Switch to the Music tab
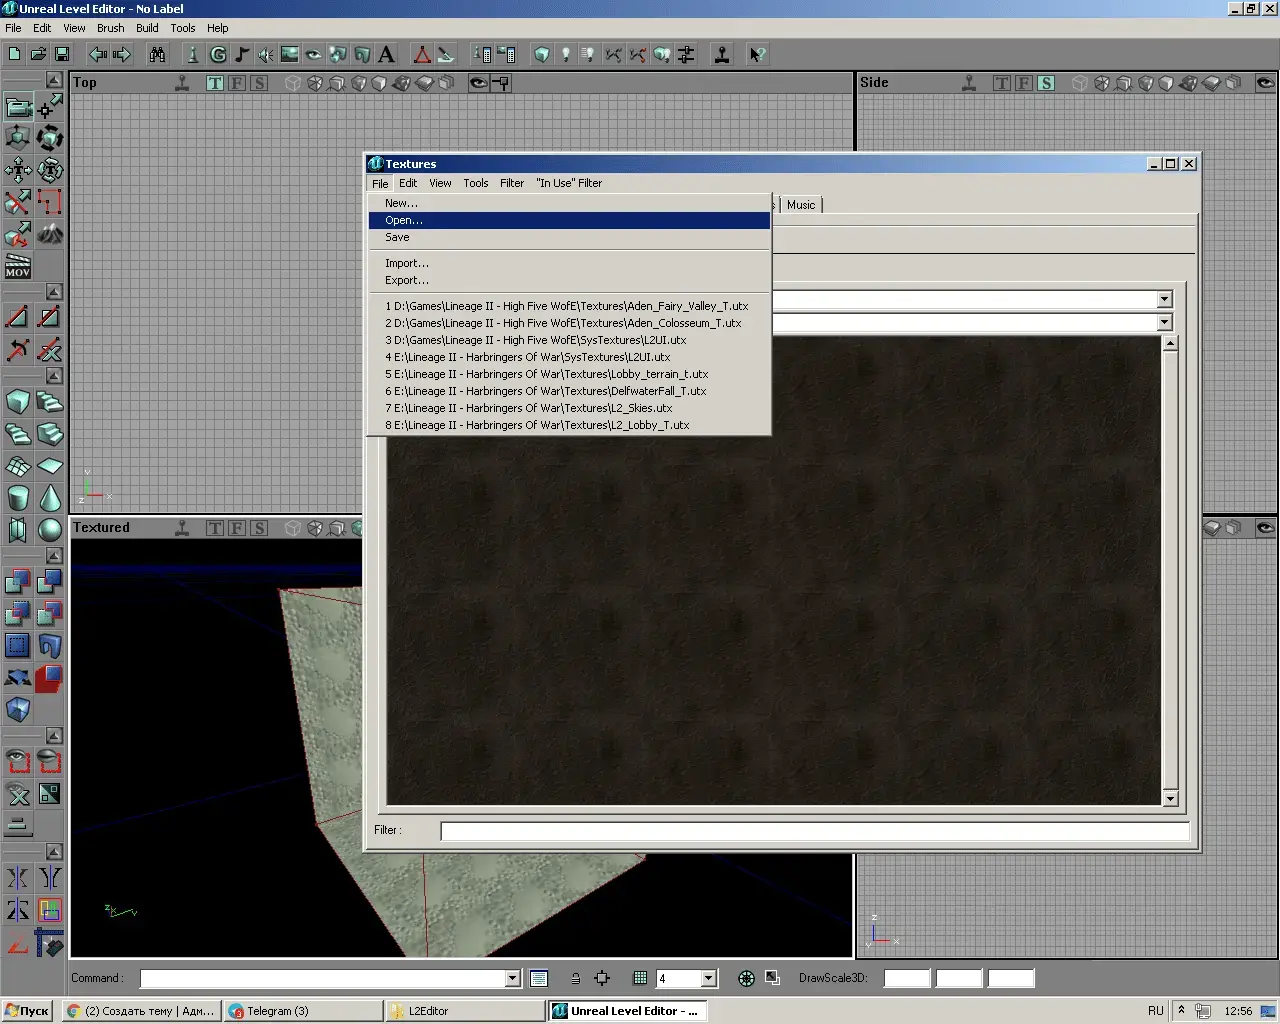Image resolution: width=1280 pixels, height=1024 pixels. pos(801,204)
